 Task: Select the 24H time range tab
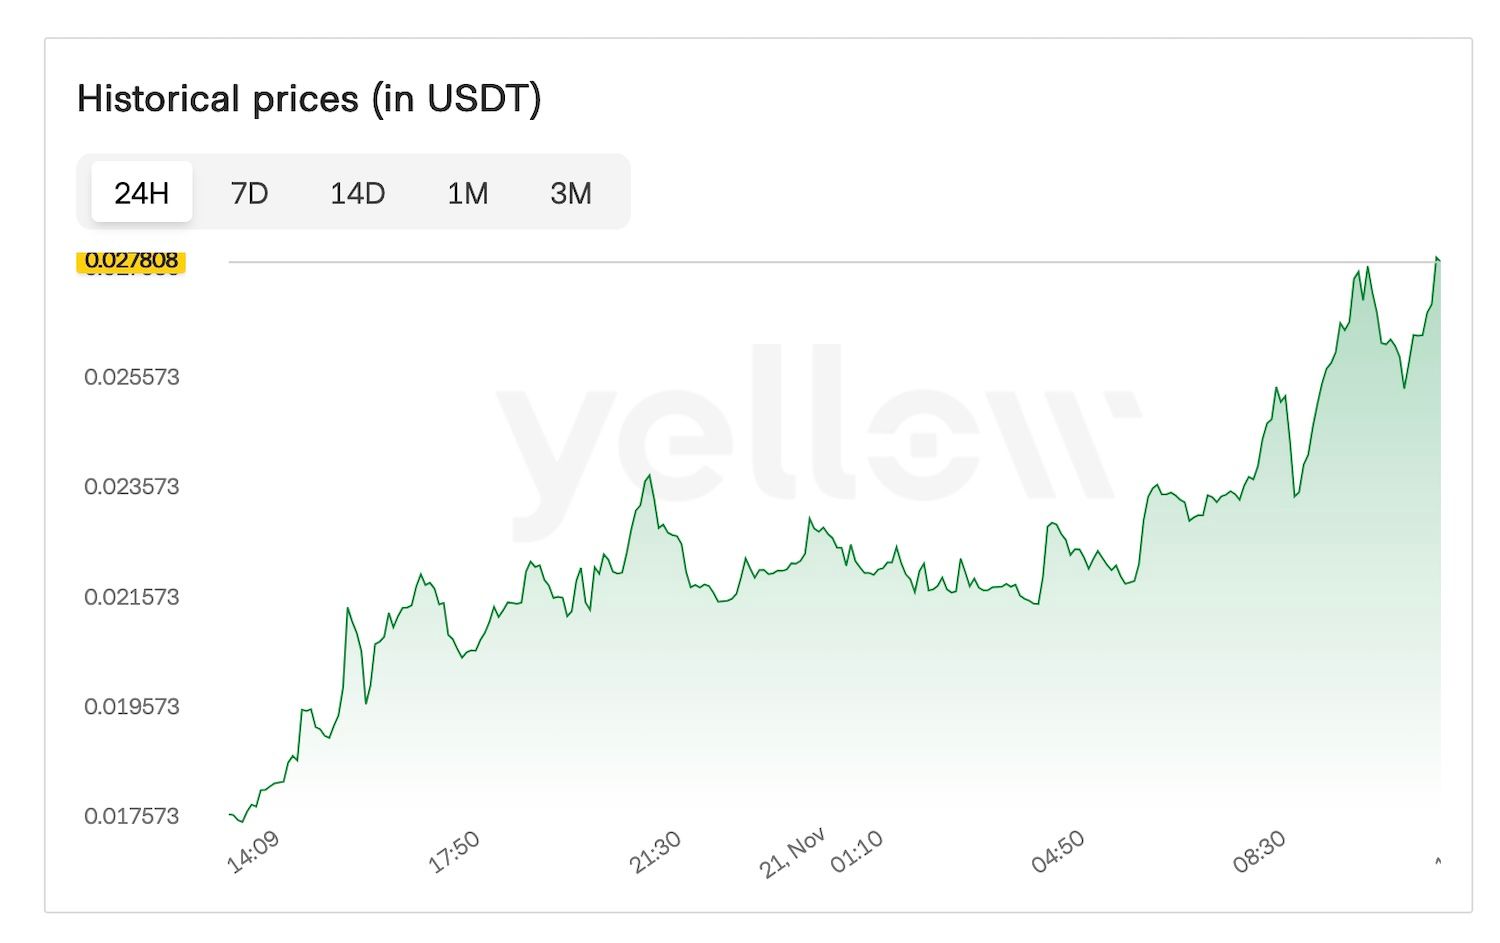coord(142,192)
